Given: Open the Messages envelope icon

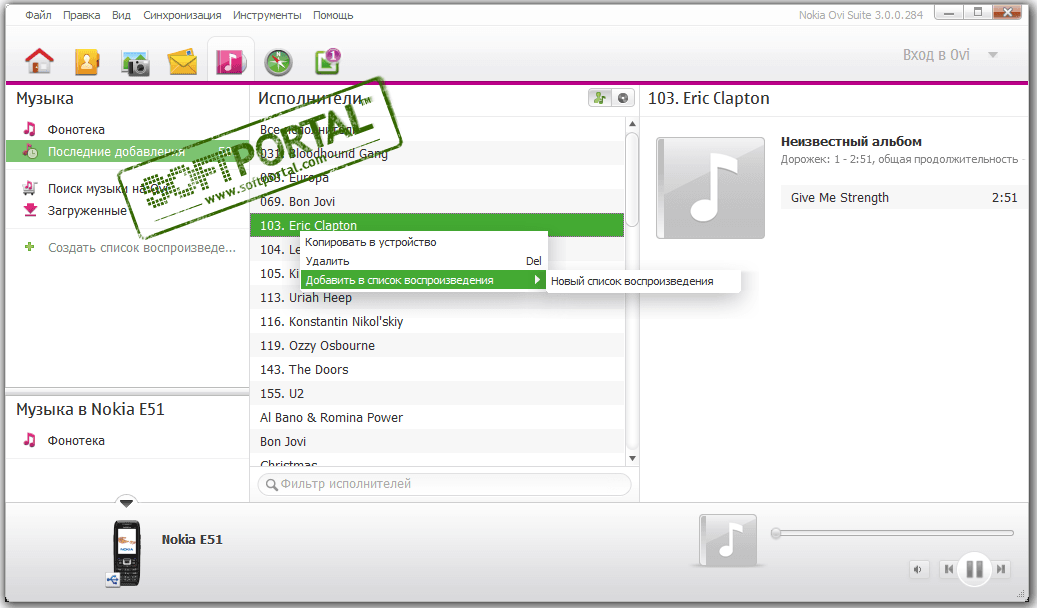Looking at the screenshot, I should pyautogui.click(x=183, y=62).
